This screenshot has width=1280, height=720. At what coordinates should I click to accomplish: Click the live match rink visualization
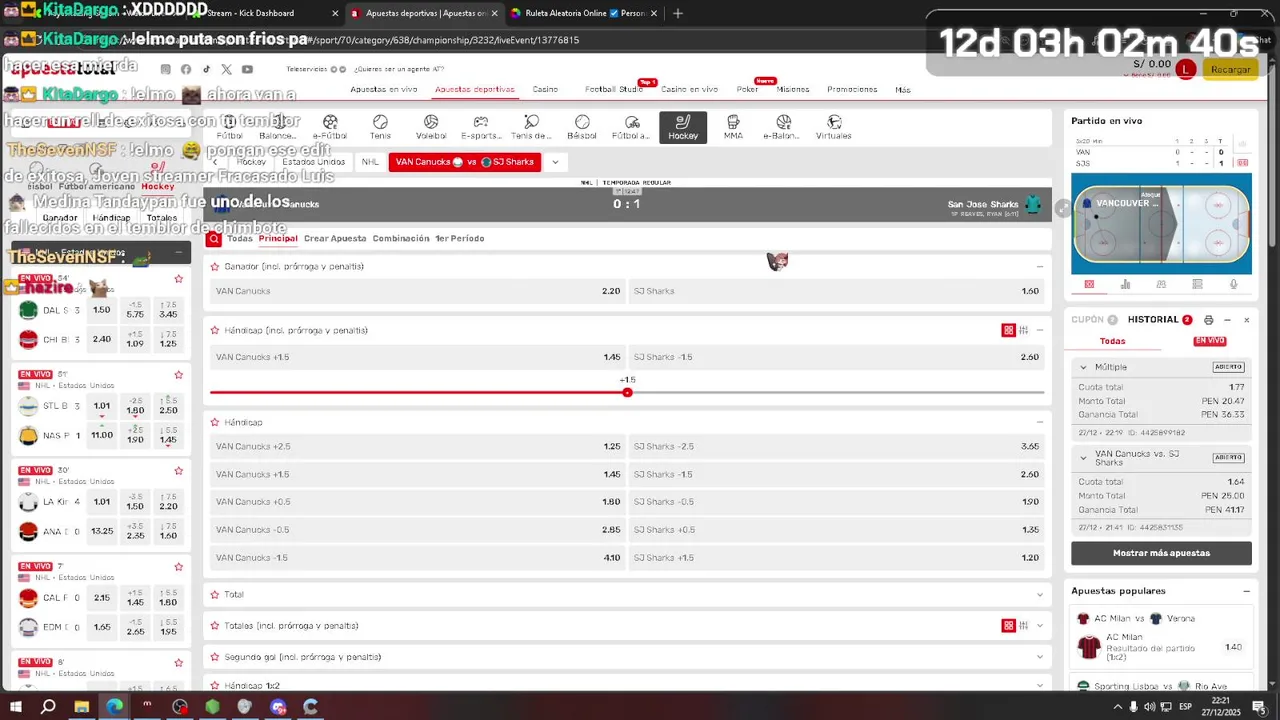pos(1161,224)
